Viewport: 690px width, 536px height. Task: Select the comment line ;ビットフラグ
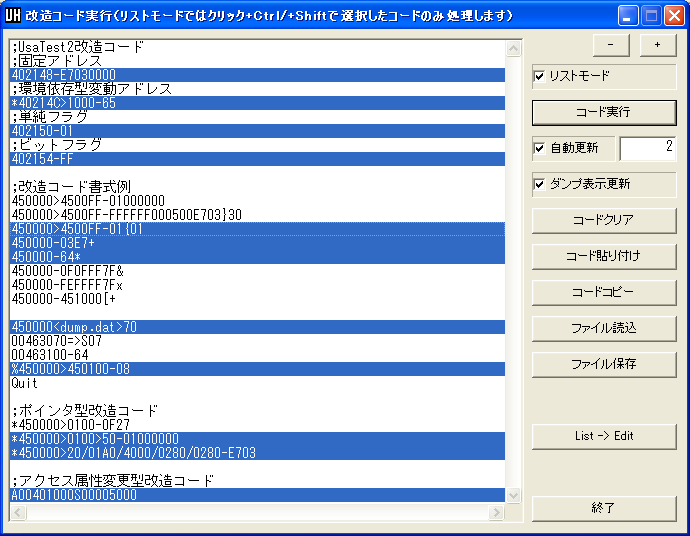tap(257, 145)
